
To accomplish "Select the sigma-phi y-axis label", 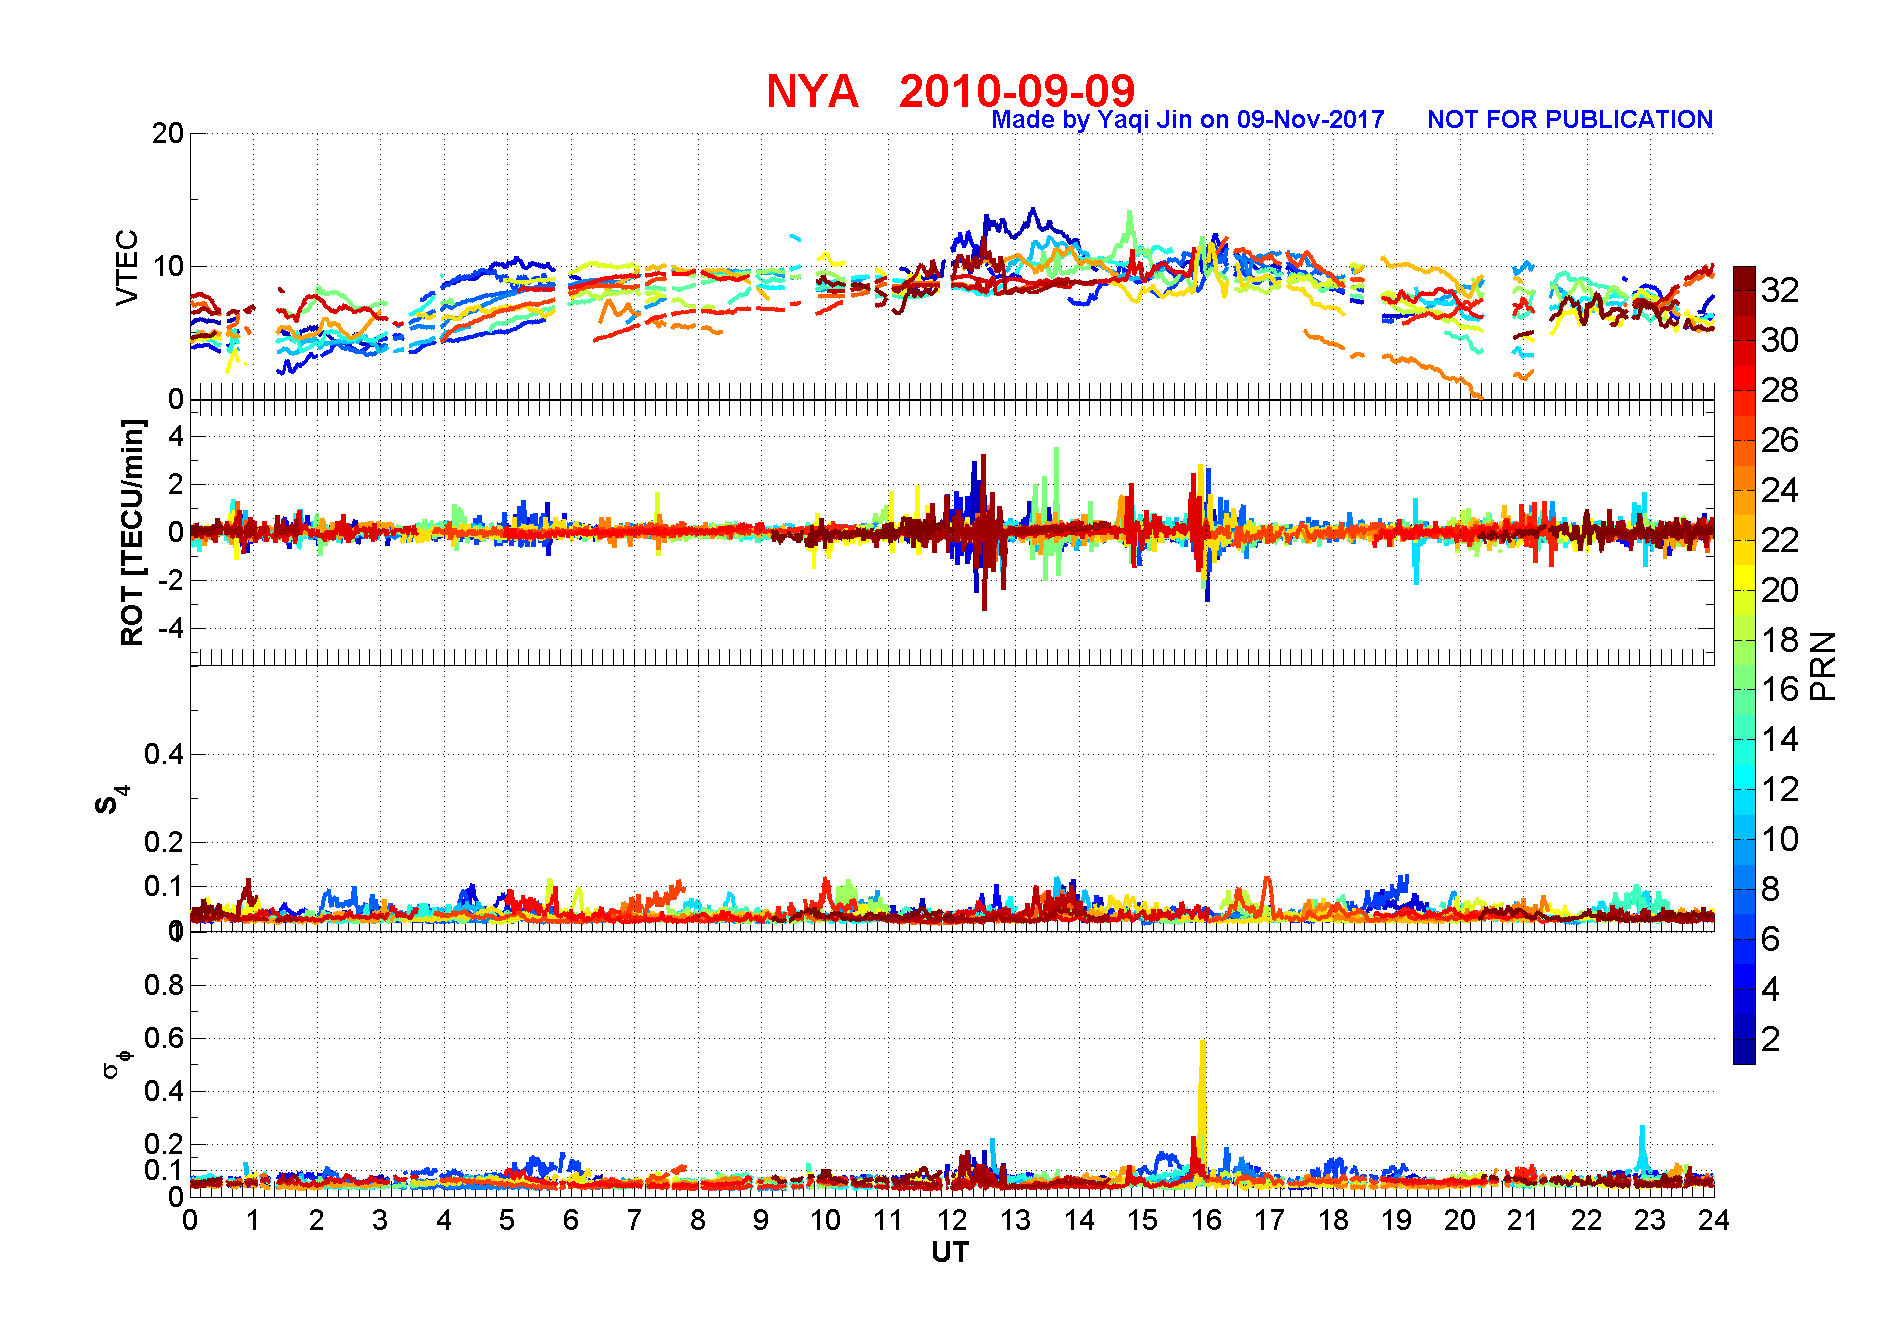I will [x=117, y=1063].
